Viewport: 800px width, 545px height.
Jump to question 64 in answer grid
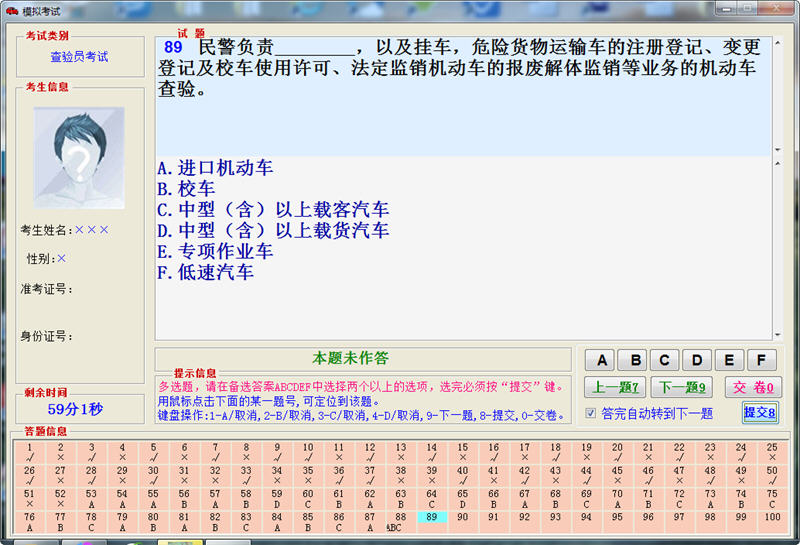point(432,499)
